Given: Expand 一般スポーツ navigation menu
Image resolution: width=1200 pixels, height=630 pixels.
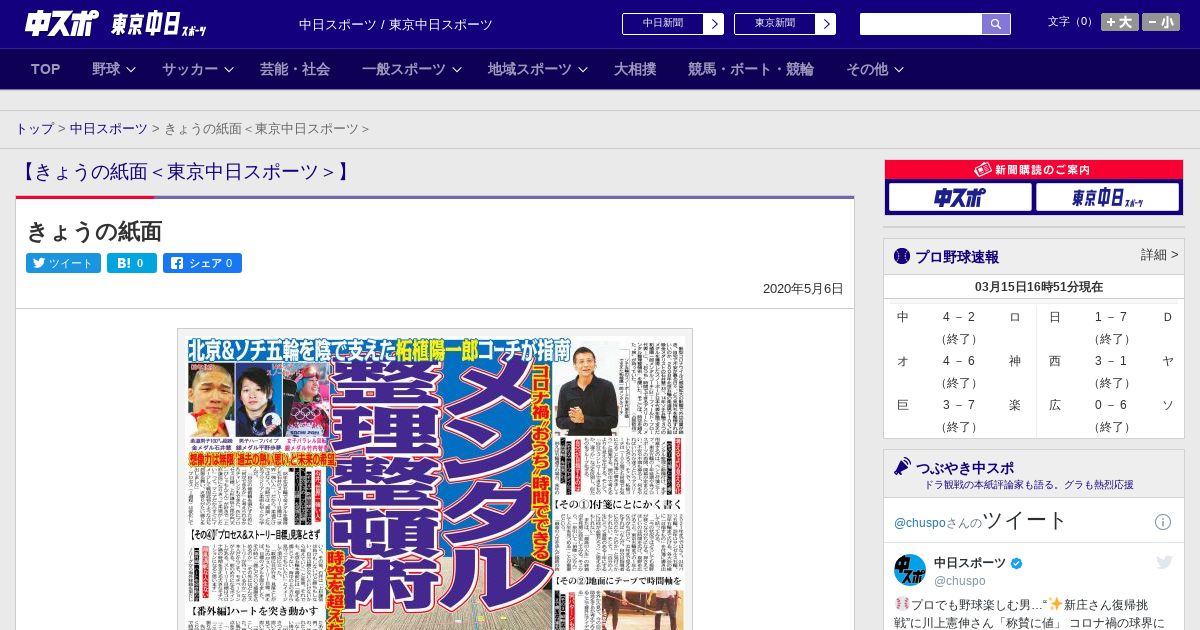Looking at the screenshot, I should coord(412,69).
